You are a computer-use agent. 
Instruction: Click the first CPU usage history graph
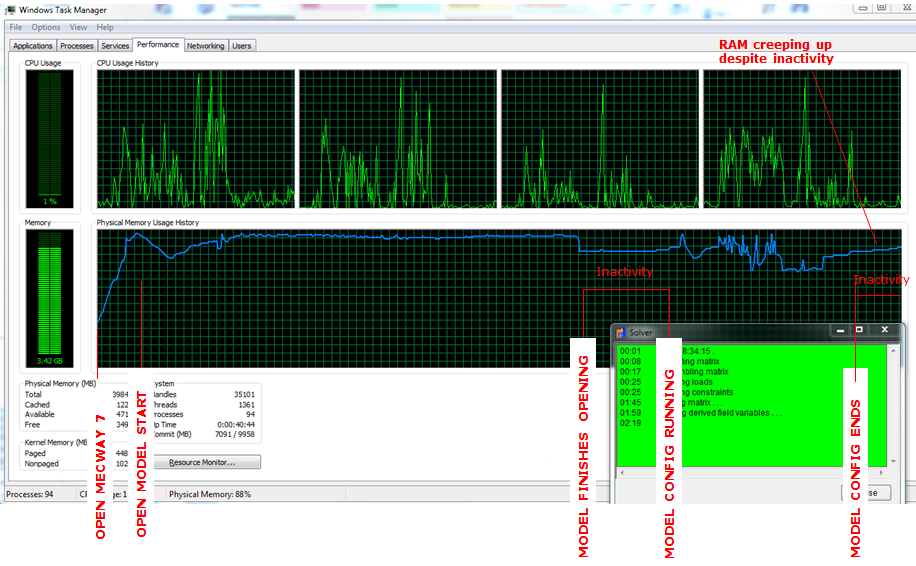click(196, 139)
